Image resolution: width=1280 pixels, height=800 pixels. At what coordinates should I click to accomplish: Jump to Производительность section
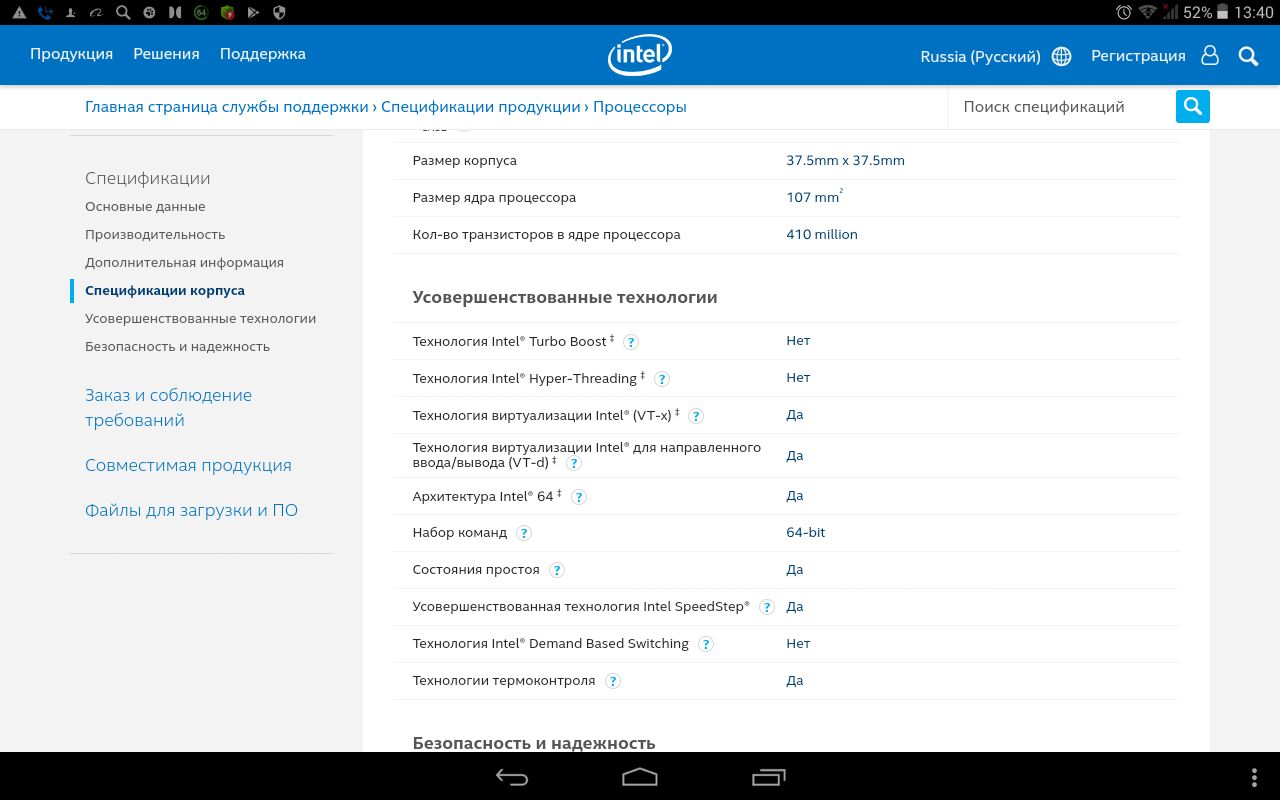[x=155, y=234]
